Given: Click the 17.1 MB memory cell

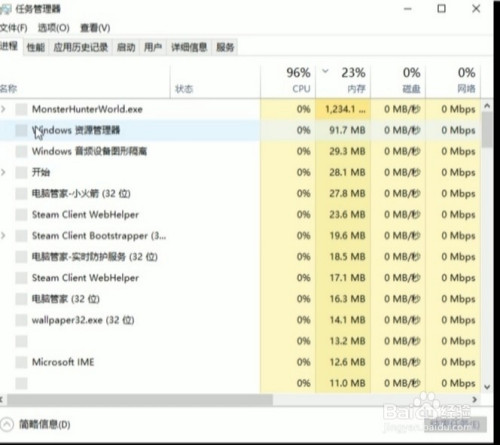Looking at the screenshot, I should point(343,278).
